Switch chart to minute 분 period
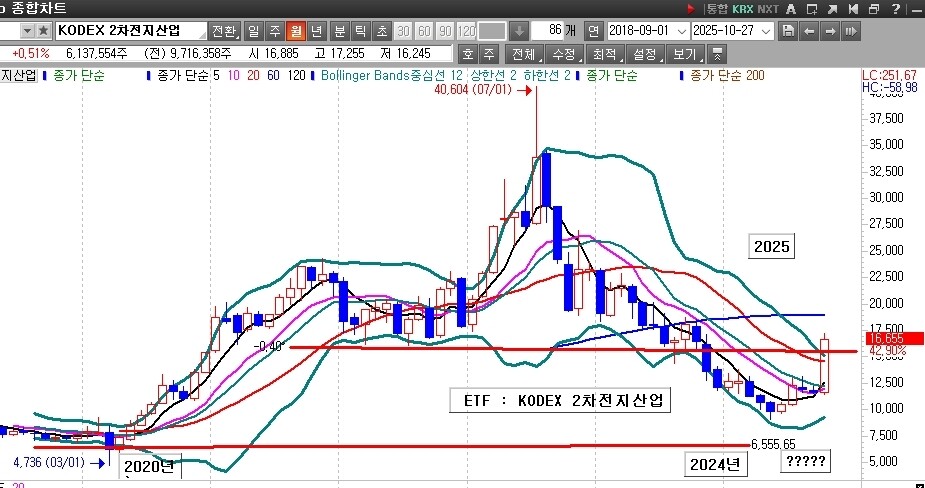The image size is (925, 488). pyautogui.click(x=340, y=31)
